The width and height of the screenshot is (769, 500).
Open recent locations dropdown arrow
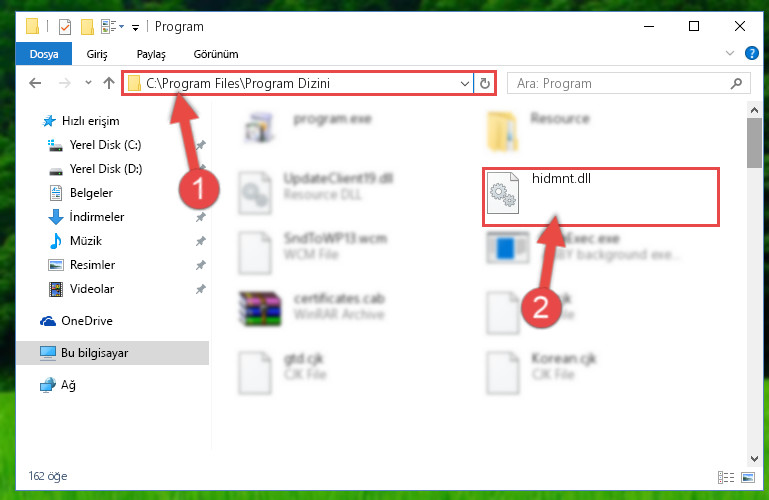88,83
